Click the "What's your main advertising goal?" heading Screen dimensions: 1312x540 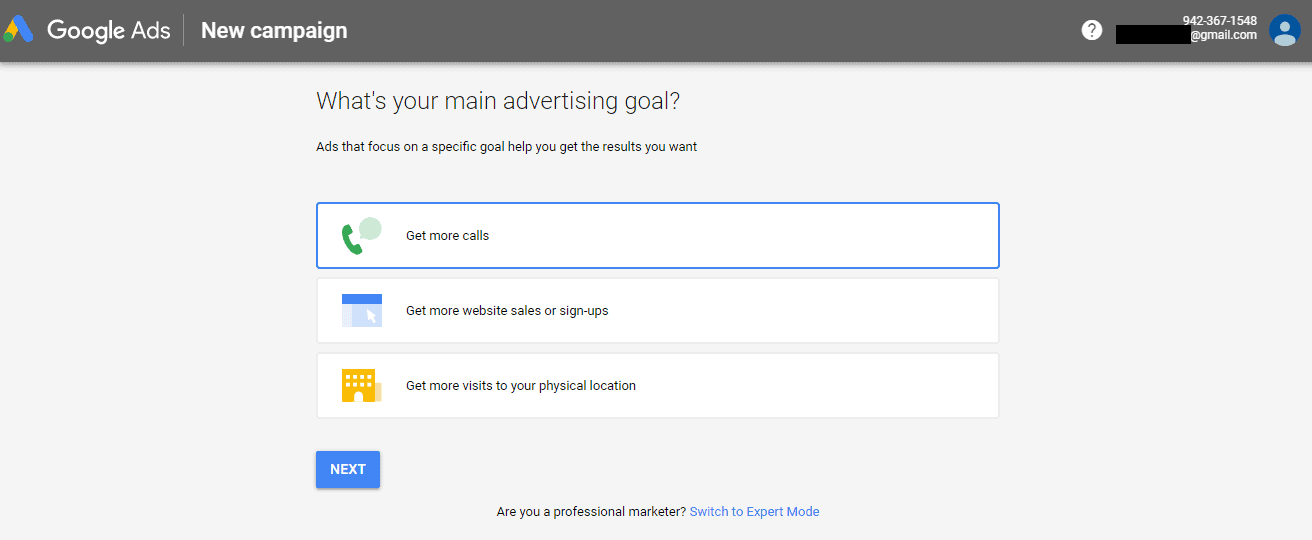pos(497,101)
